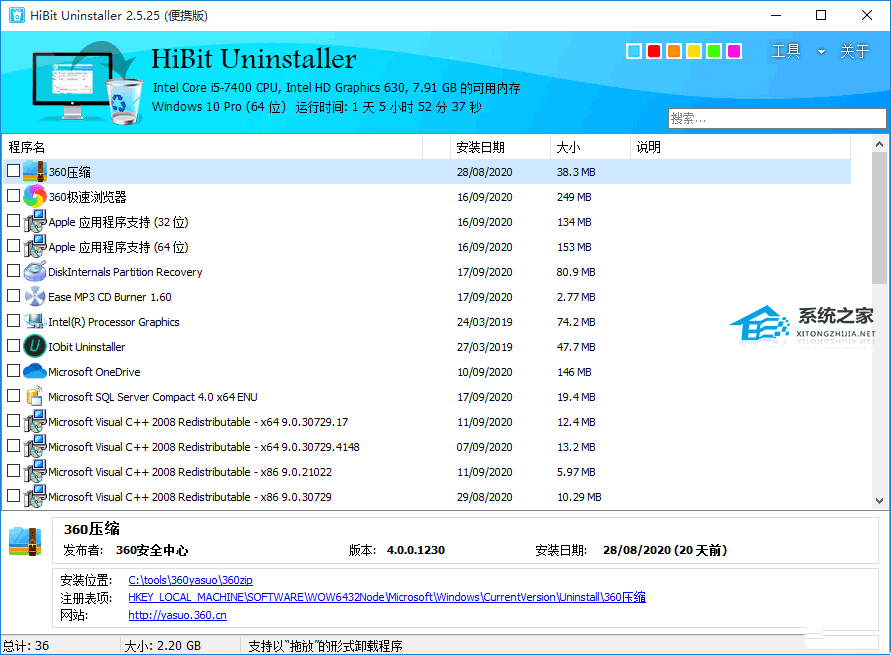The width and height of the screenshot is (891, 655).
Task: Maximize the HiBit Uninstaller window
Action: coord(821,15)
